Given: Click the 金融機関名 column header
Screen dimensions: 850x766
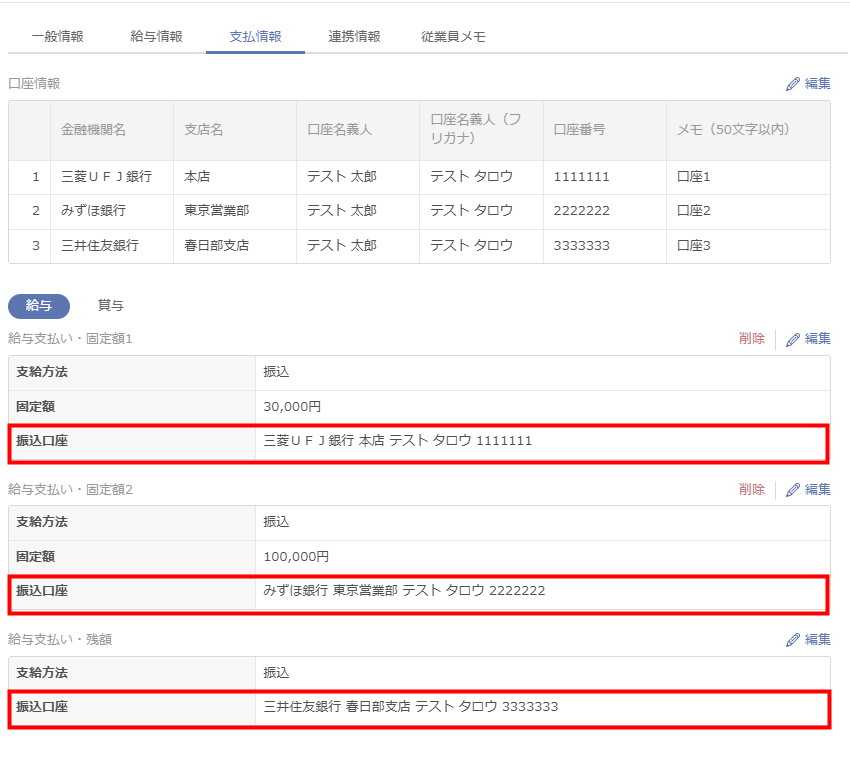Looking at the screenshot, I should pos(93,130).
